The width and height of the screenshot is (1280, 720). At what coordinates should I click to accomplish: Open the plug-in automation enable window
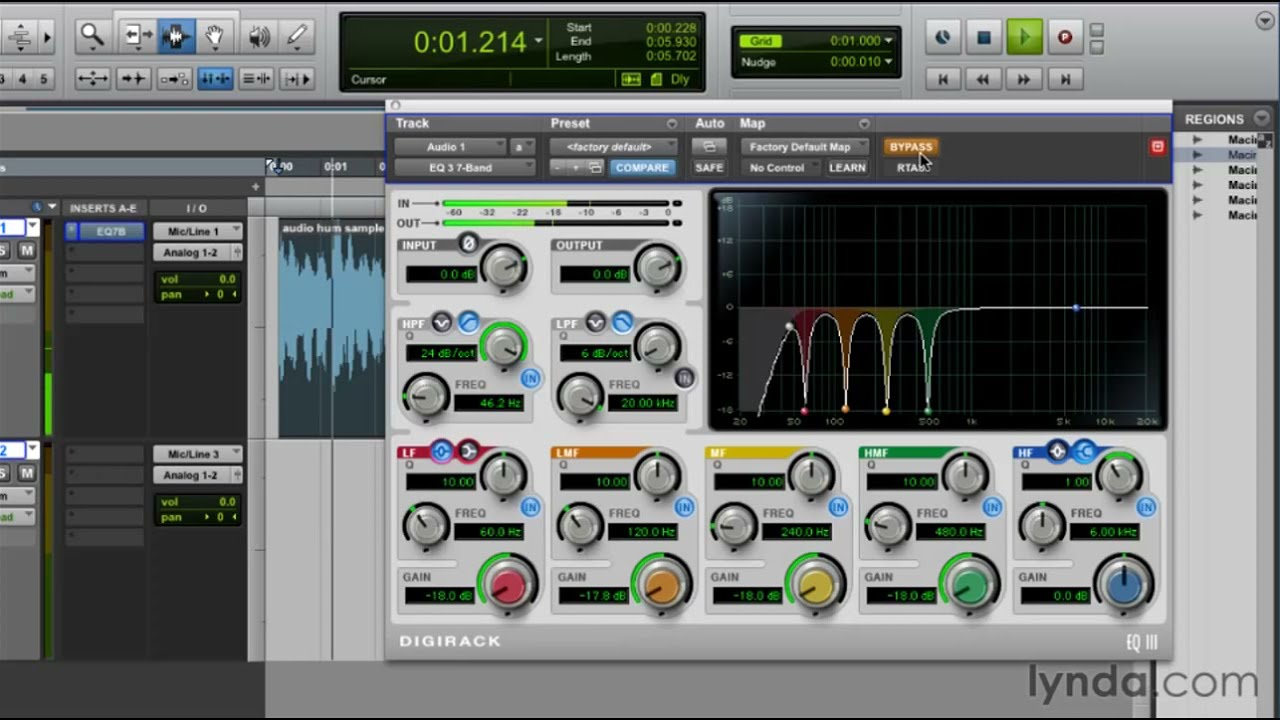pyautogui.click(x=709, y=147)
